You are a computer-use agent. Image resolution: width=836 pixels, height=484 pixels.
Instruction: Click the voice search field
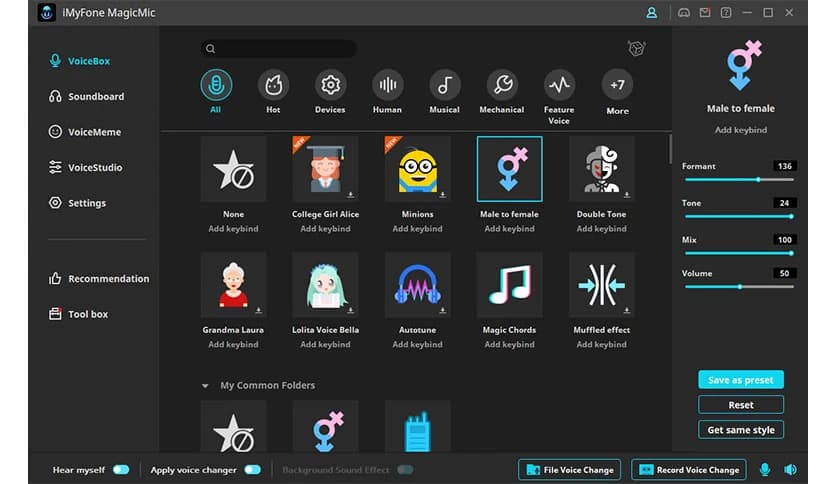click(278, 48)
